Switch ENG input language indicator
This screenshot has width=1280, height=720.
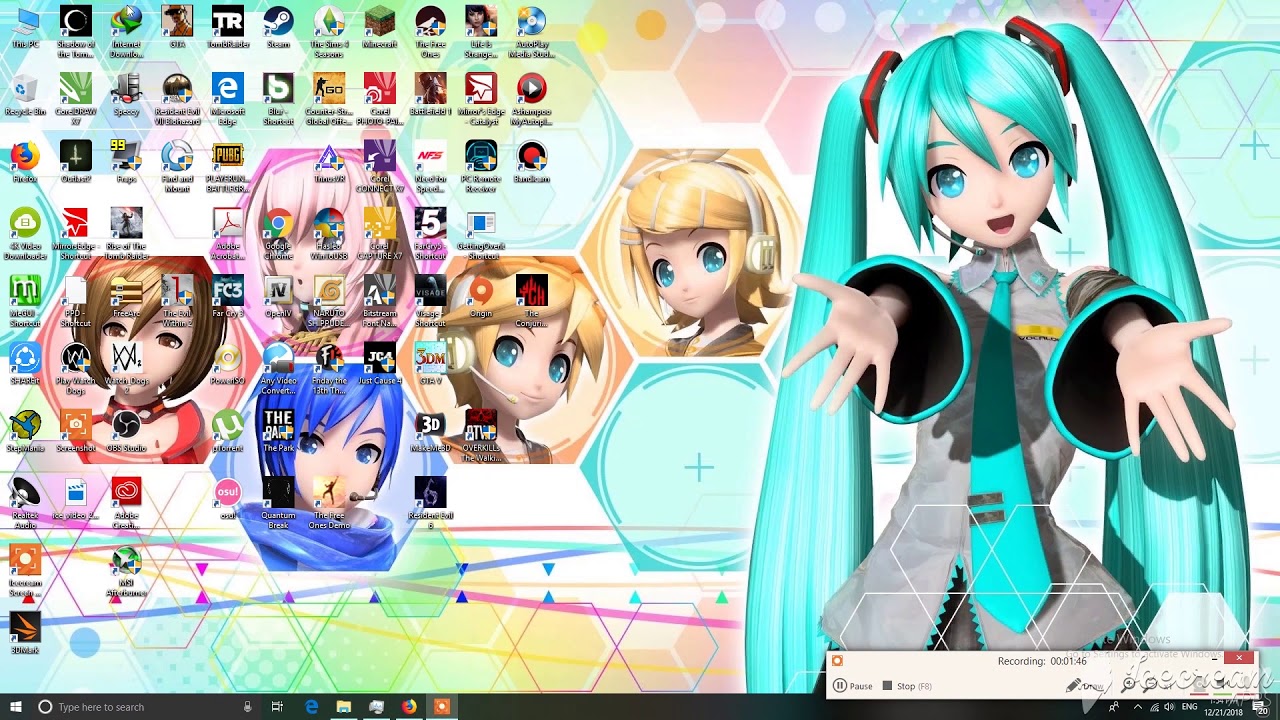pyautogui.click(x=1190, y=707)
